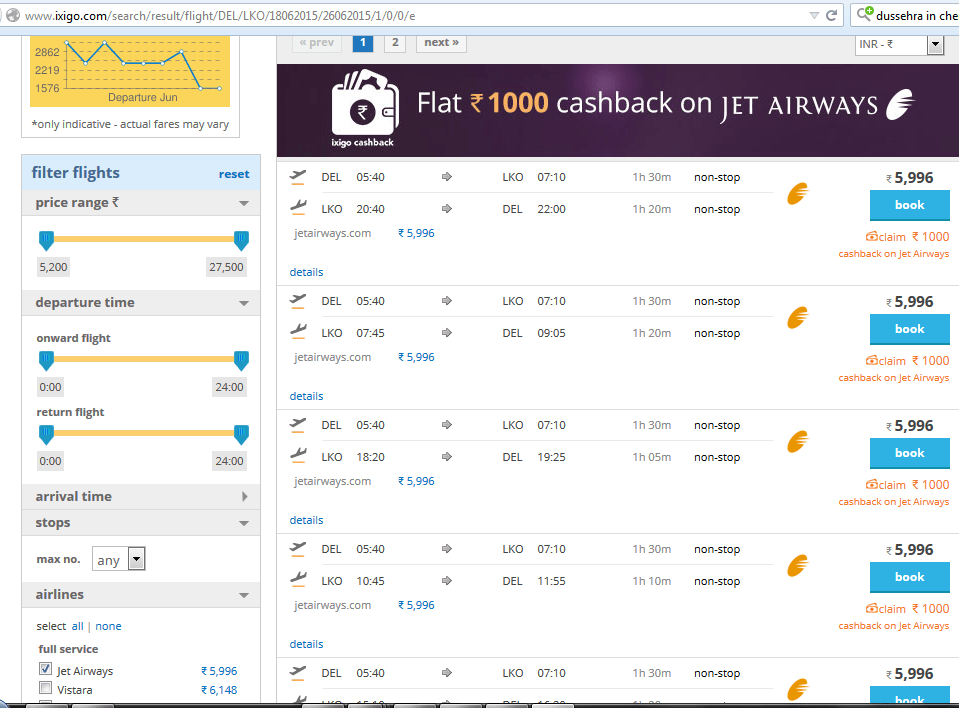The width and height of the screenshot is (959, 708).
Task: Select all airlines link
Action: 78,626
